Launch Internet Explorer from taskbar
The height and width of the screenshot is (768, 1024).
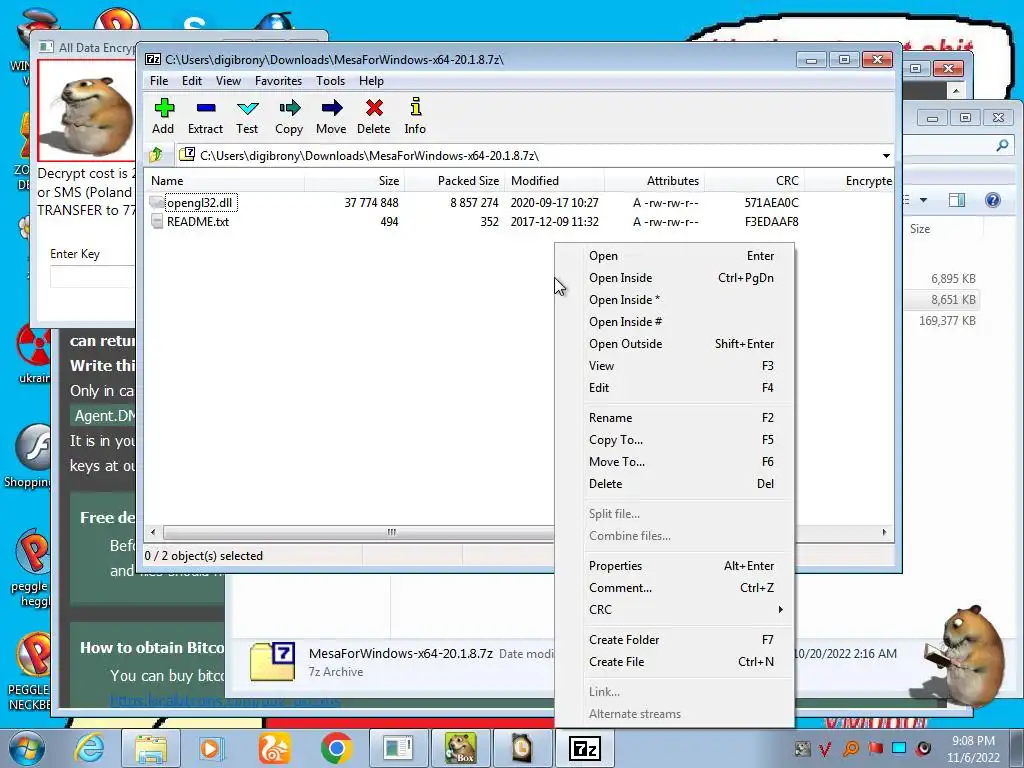coord(89,748)
